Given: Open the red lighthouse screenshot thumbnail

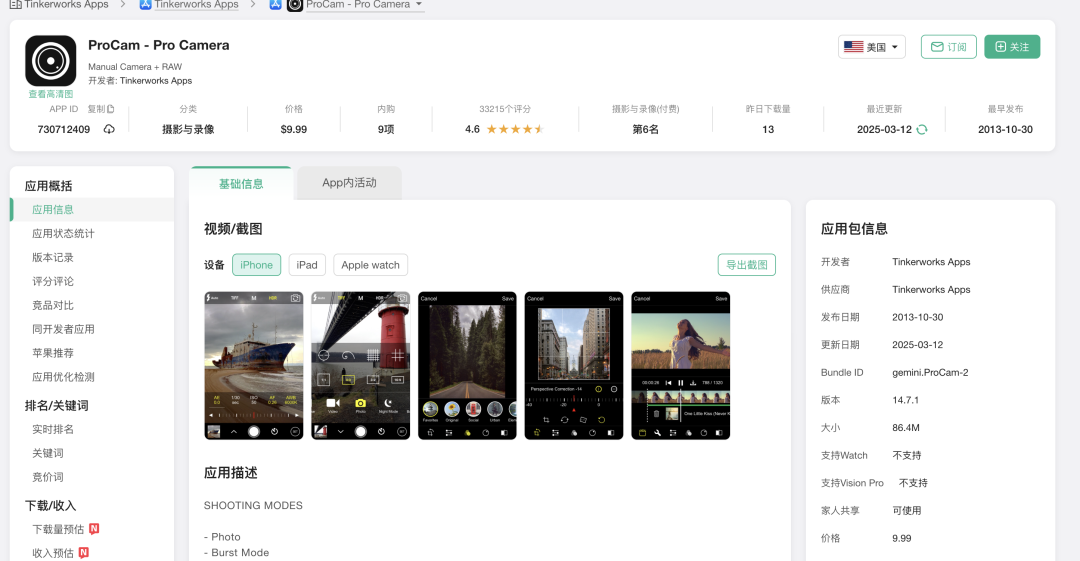Looking at the screenshot, I should tap(360, 365).
